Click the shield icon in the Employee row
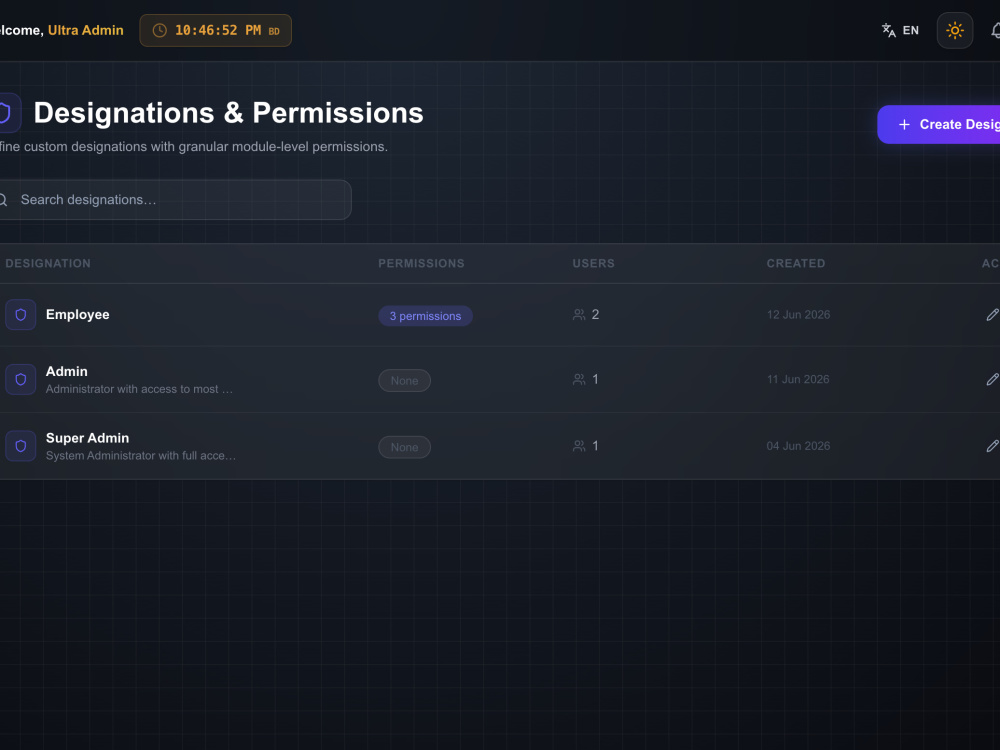The height and width of the screenshot is (750, 1000). 20,314
